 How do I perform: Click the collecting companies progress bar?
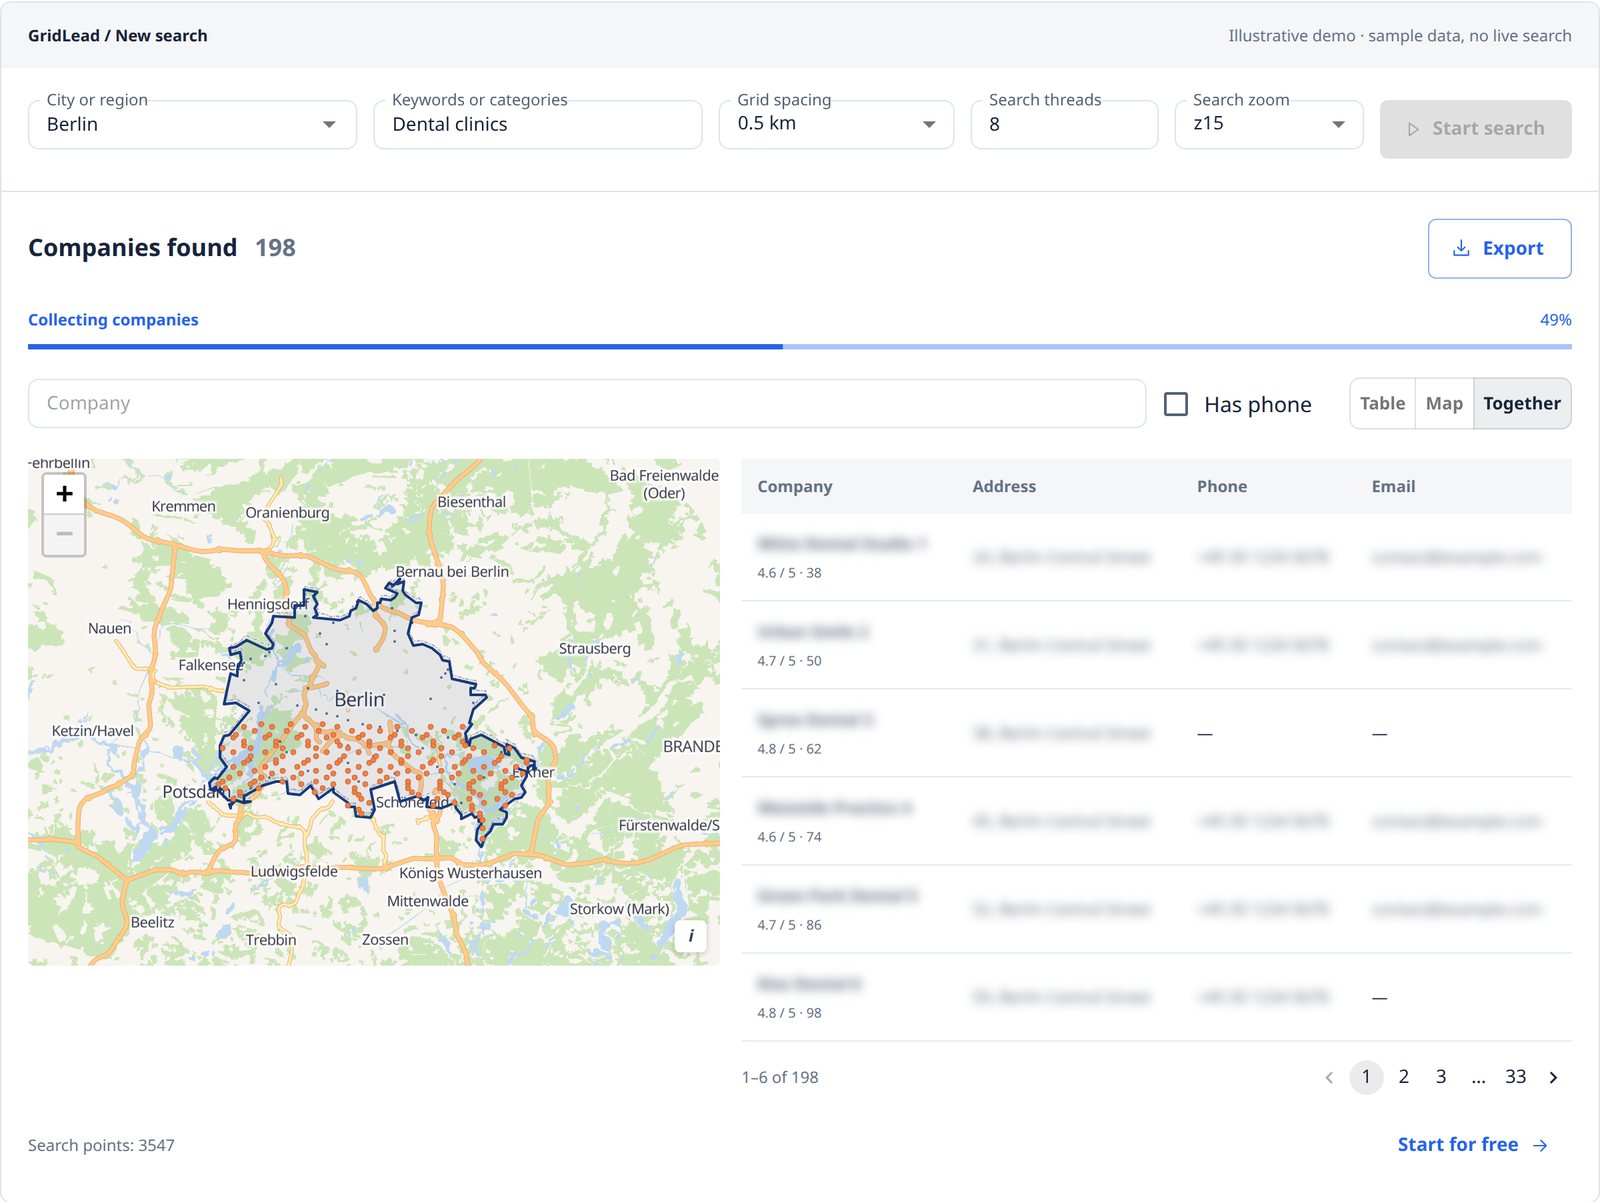[800, 347]
